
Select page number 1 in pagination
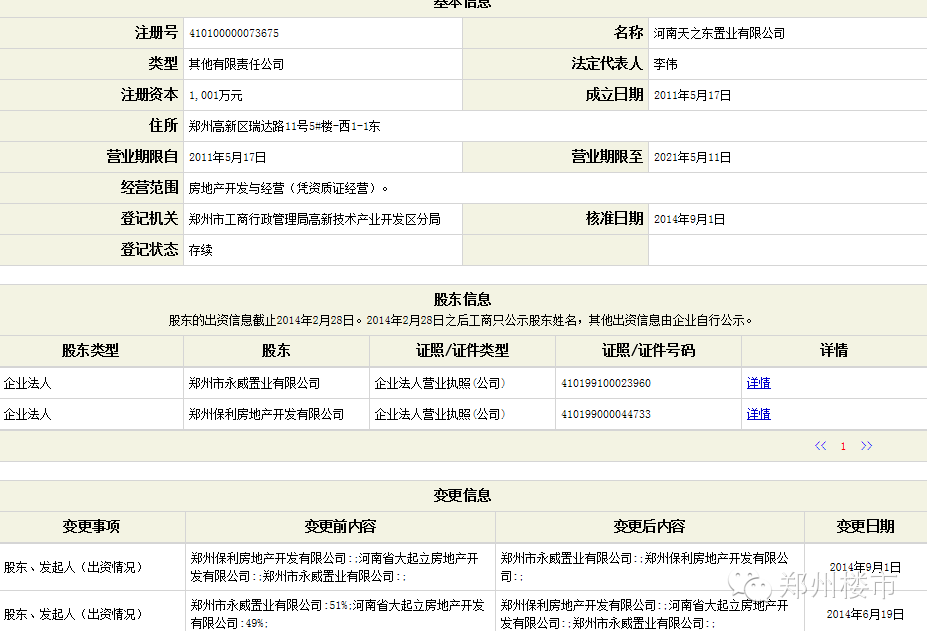pos(843,446)
